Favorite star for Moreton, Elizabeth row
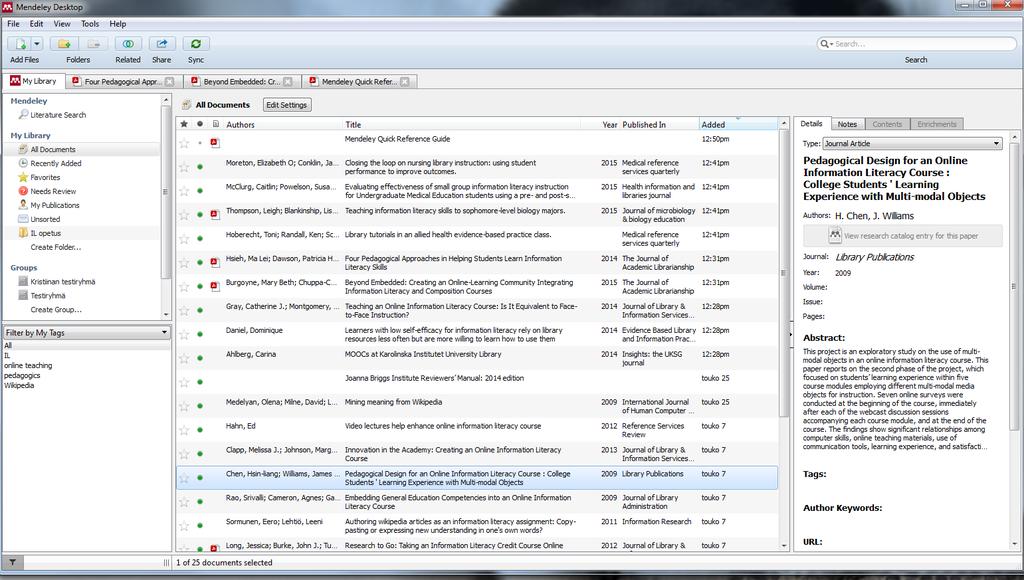Screen dimensions: 1024x580 (x=184, y=167)
